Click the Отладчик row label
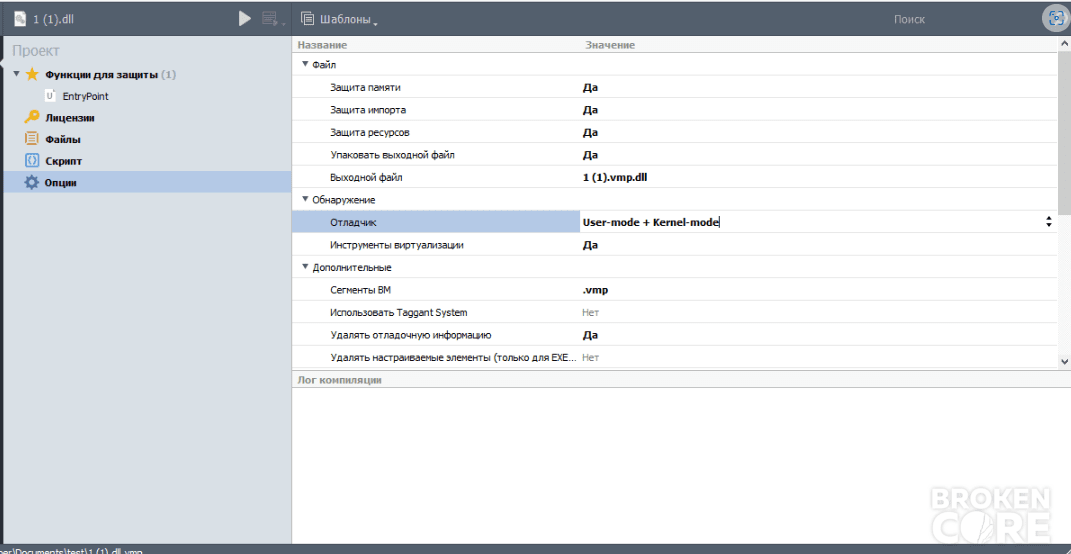 coord(352,222)
